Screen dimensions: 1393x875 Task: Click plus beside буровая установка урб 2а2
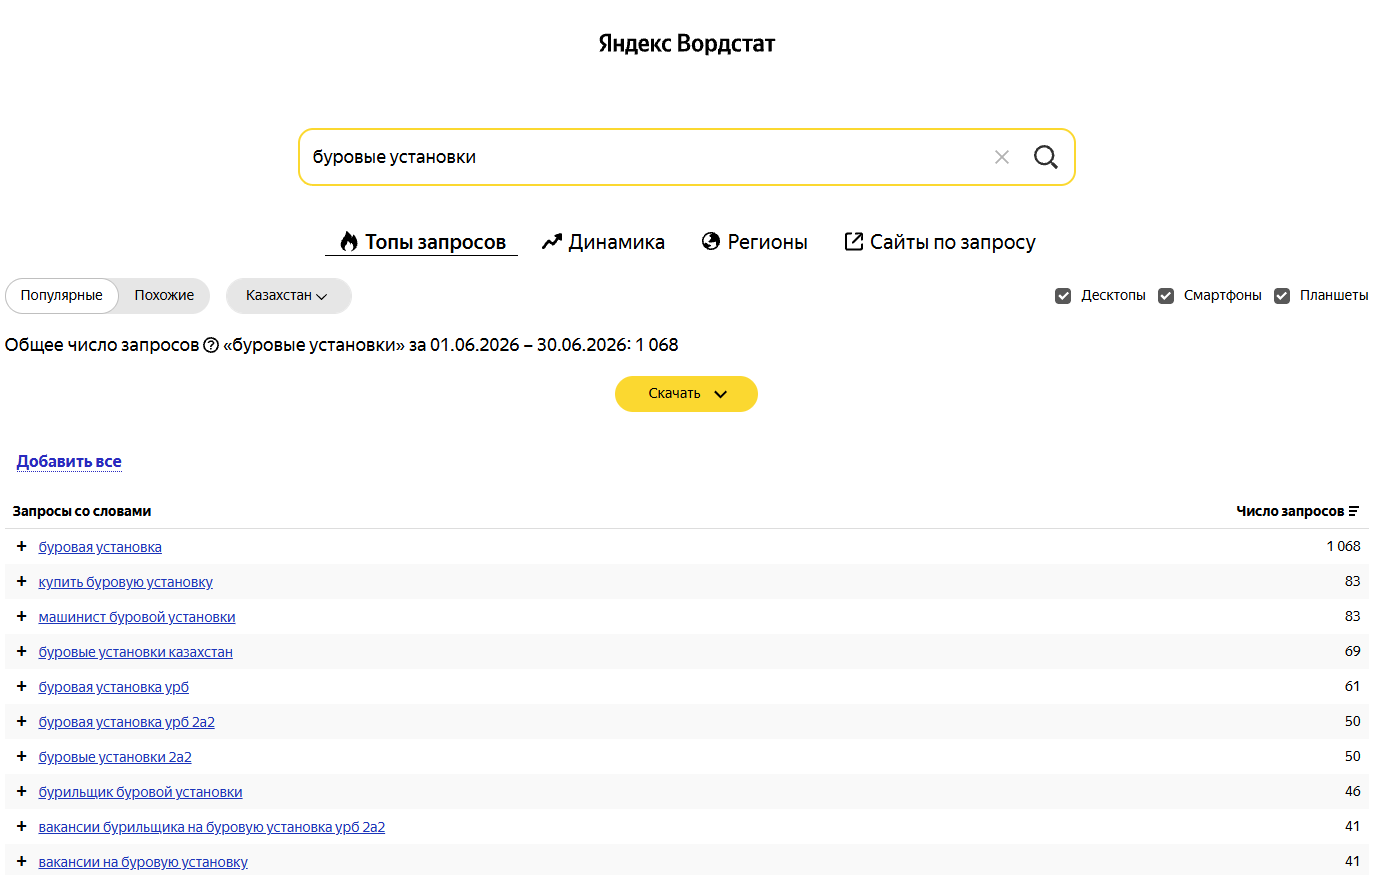[21, 721]
